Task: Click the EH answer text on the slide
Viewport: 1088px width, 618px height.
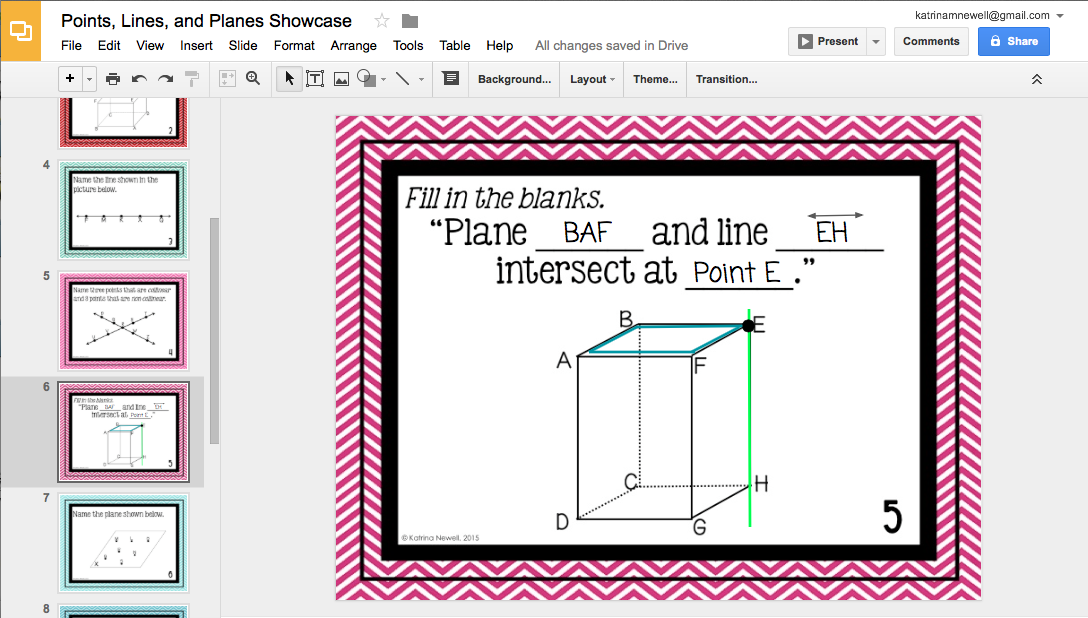Action: (832, 233)
